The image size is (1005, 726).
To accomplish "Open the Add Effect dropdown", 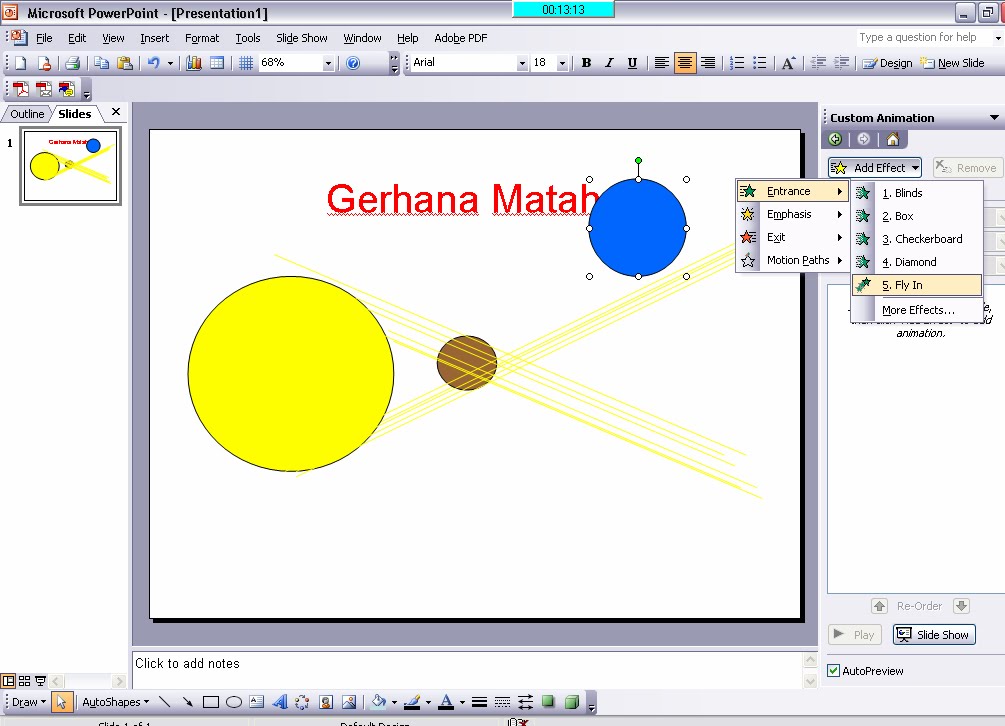I will [873, 167].
